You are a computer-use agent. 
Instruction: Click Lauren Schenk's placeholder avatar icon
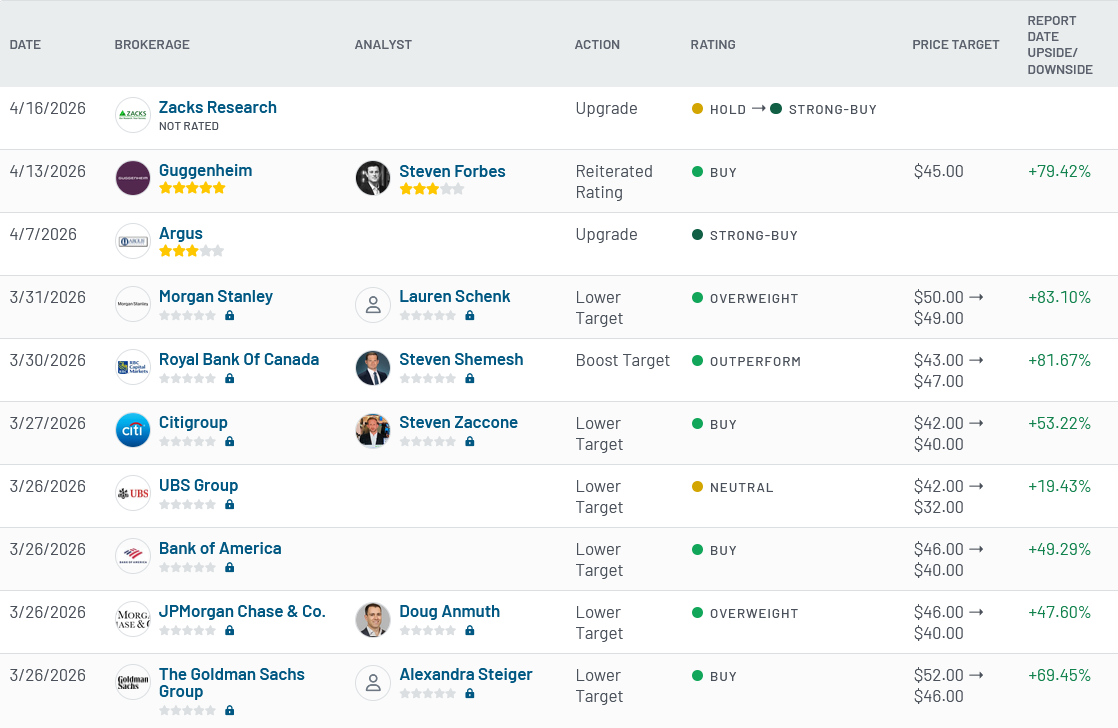[x=373, y=305]
